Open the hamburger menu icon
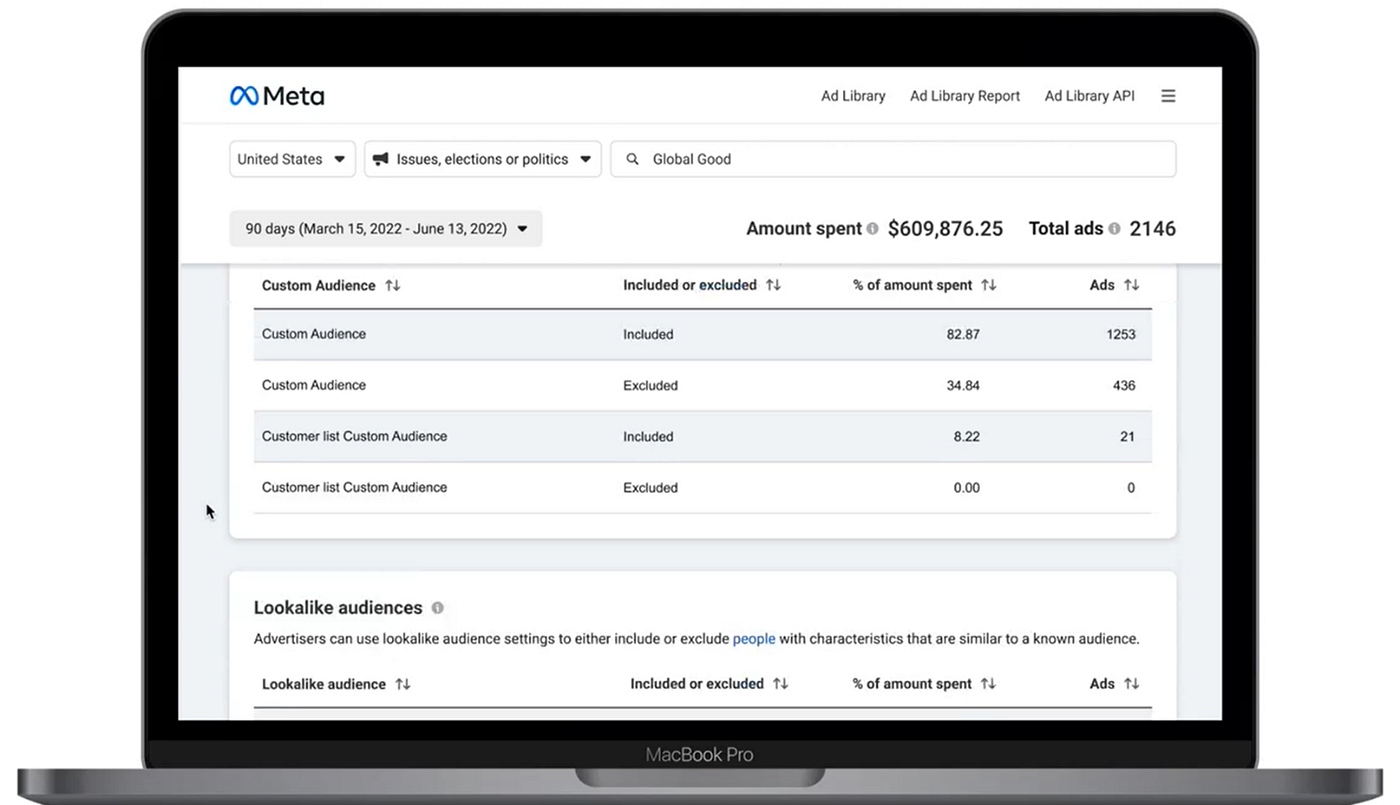This screenshot has height=805, width=1400. click(1168, 96)
